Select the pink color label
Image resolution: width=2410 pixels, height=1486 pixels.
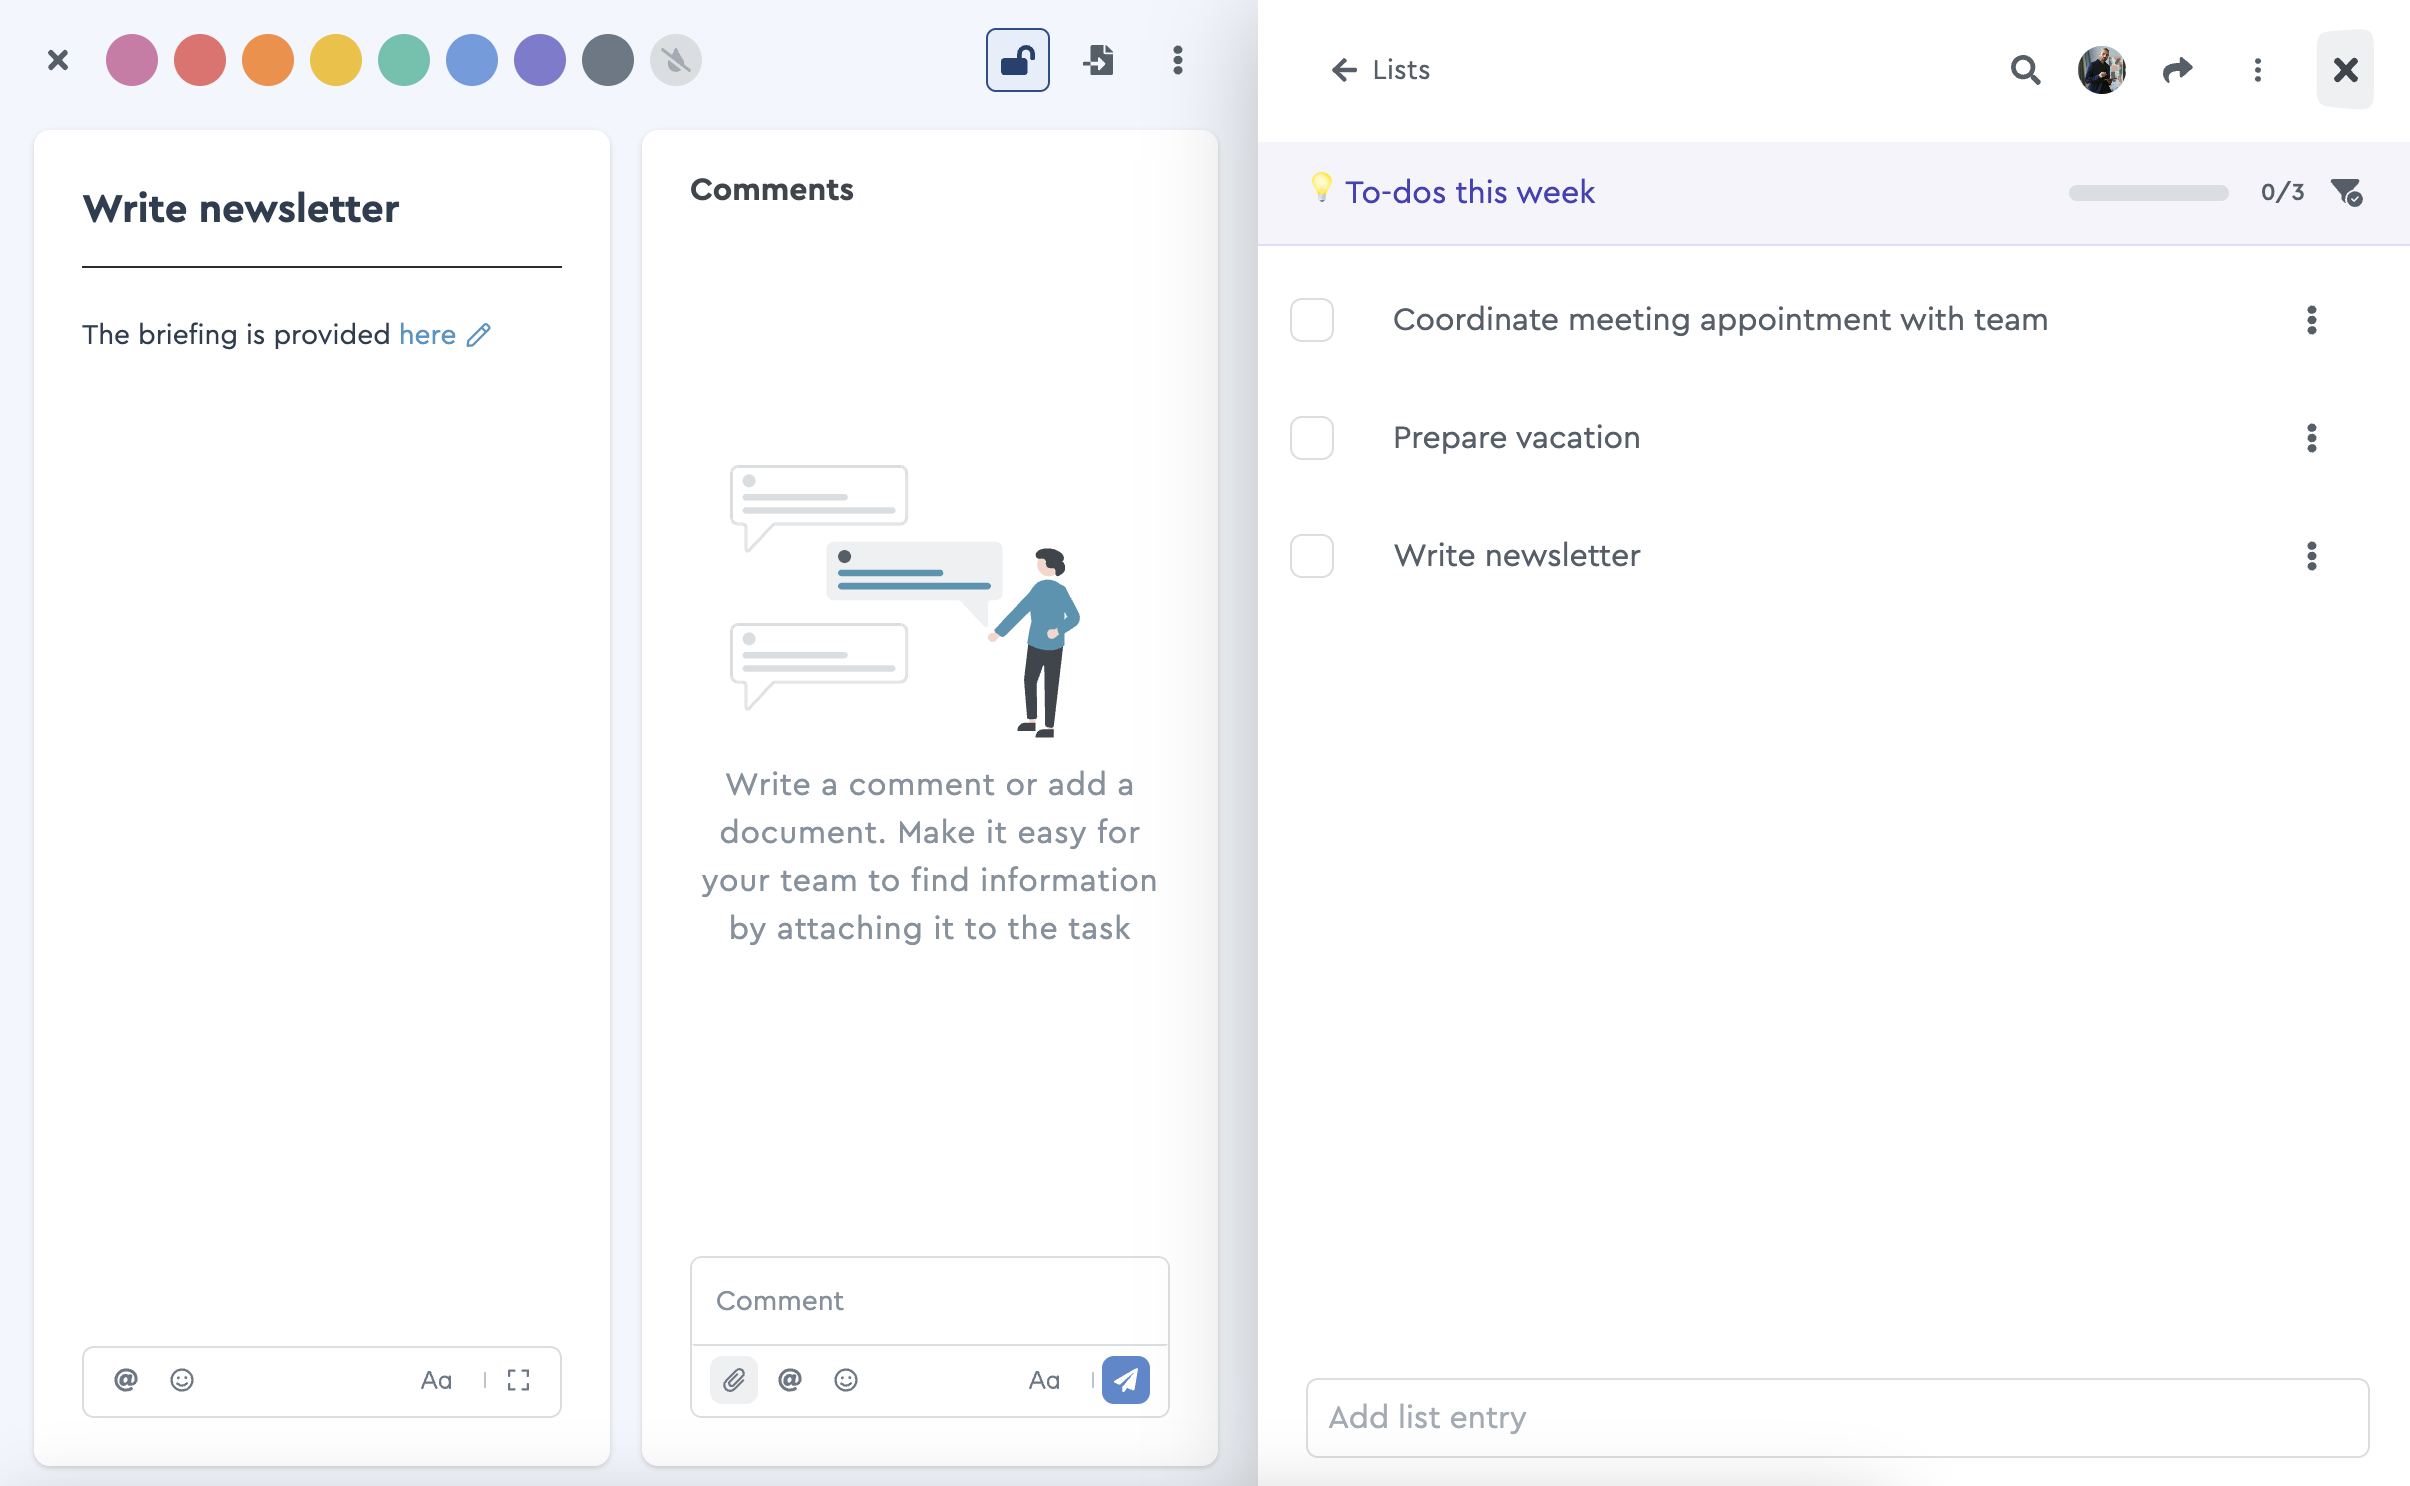(x=132, y=61)
